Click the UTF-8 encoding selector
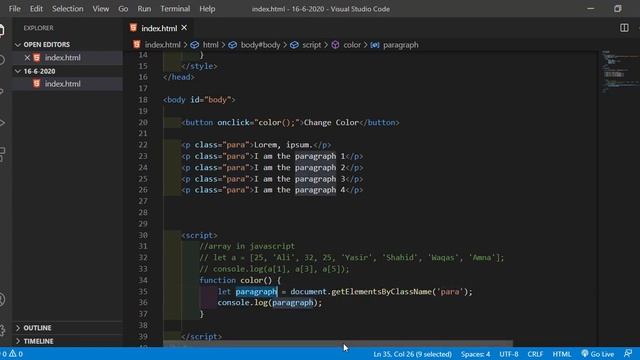This screenshot has width=640, height=360. click(509, 354)
